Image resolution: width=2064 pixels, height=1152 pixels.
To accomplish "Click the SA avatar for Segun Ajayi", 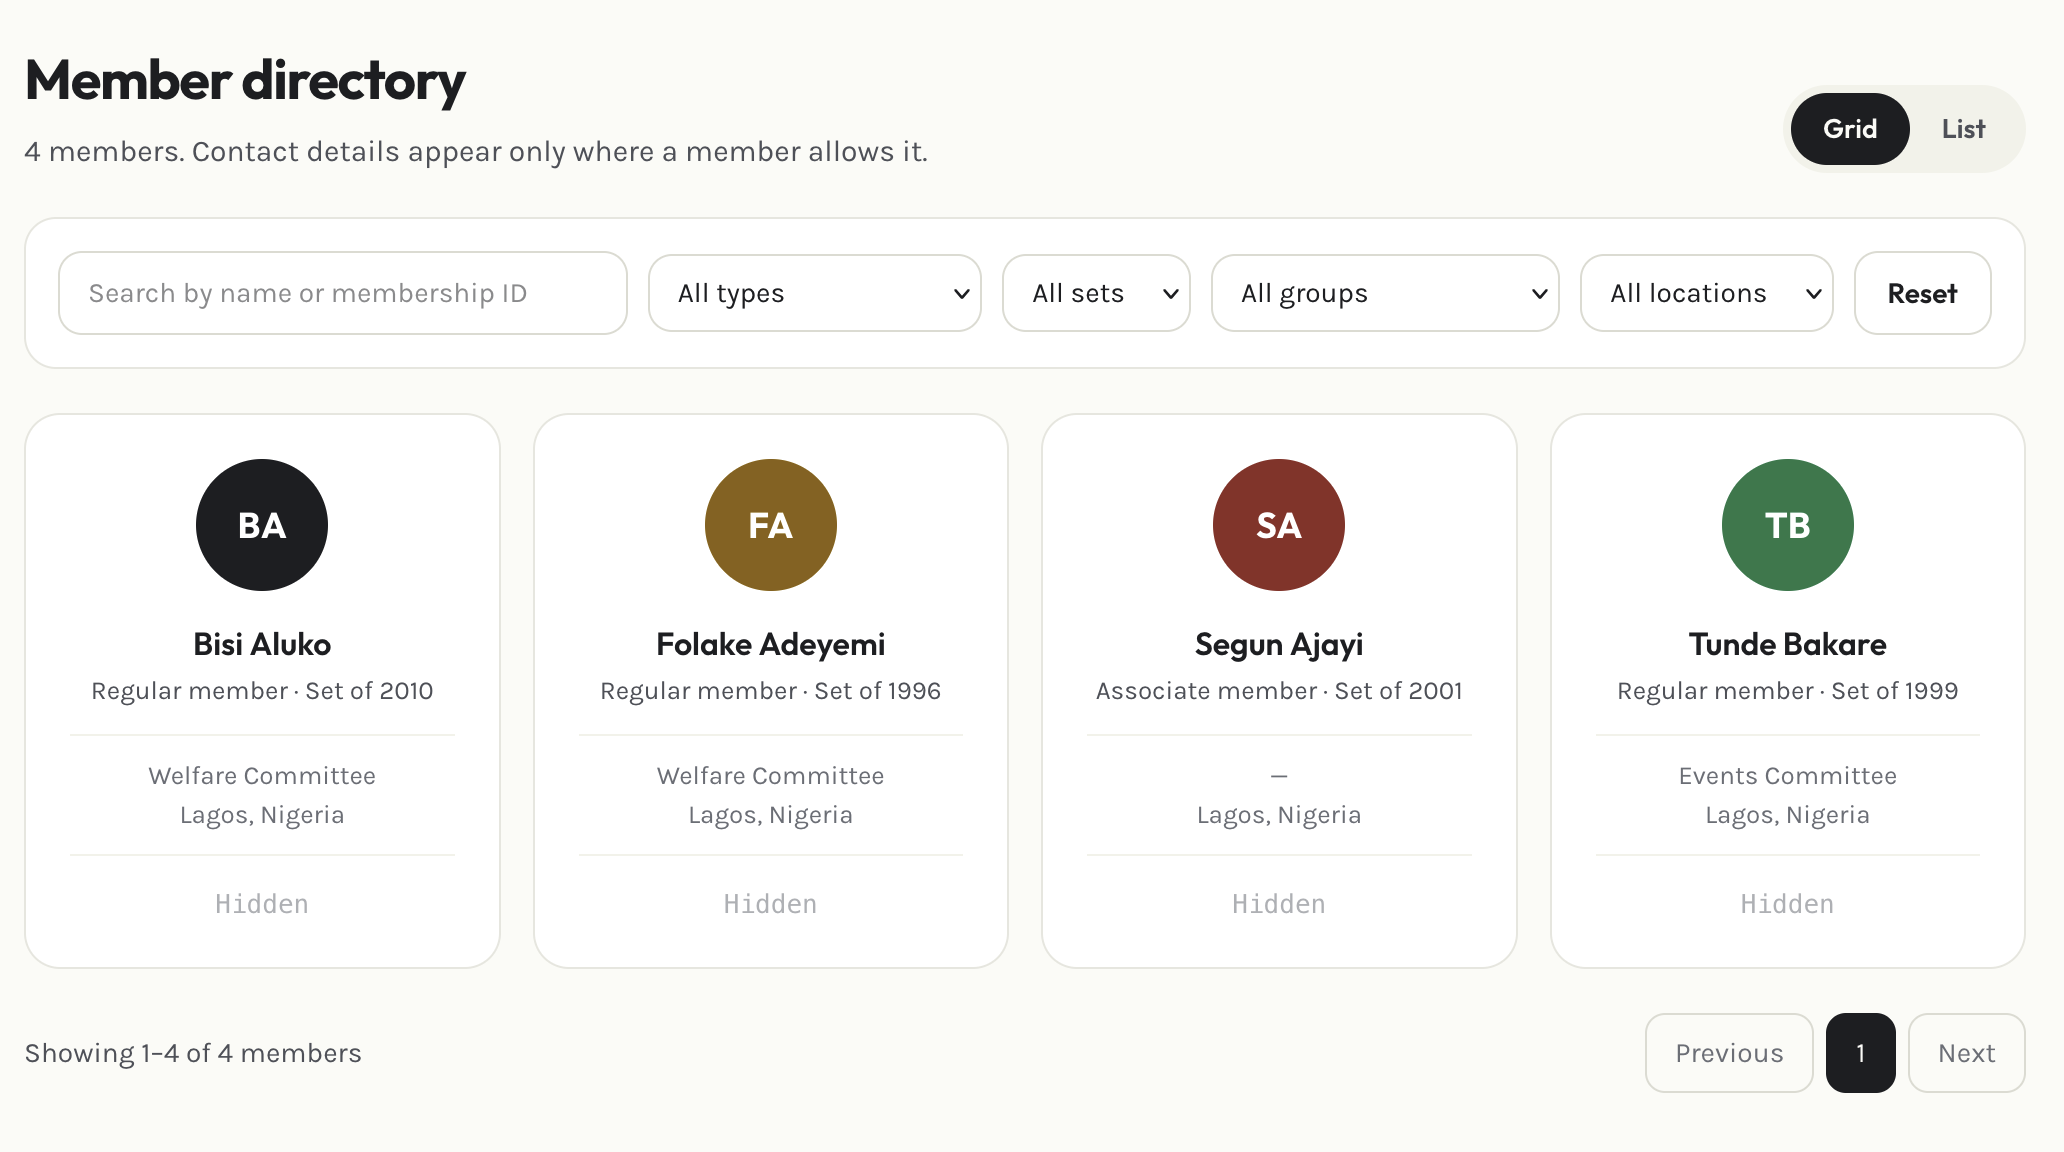I will click(x=1279, y=525).
